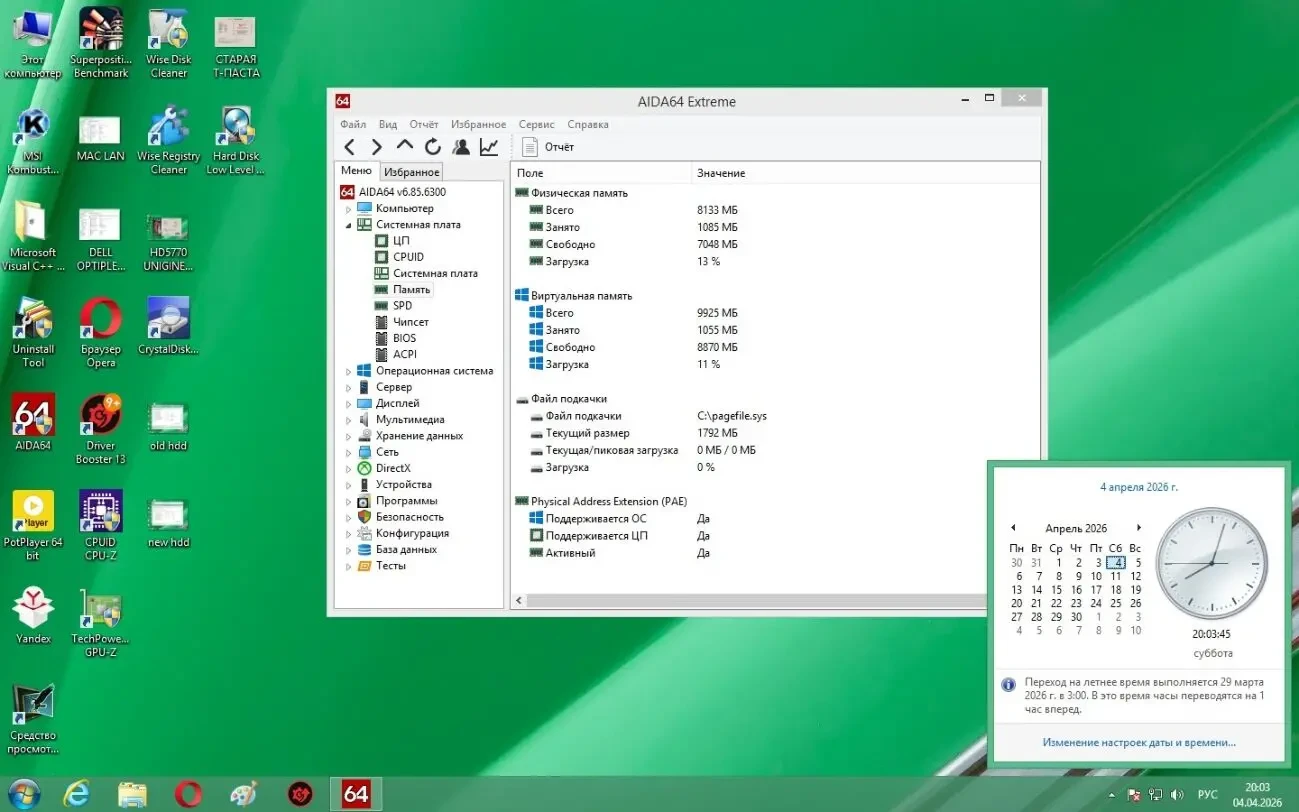Select date 15 in the calendar

tap(1056, 590)
